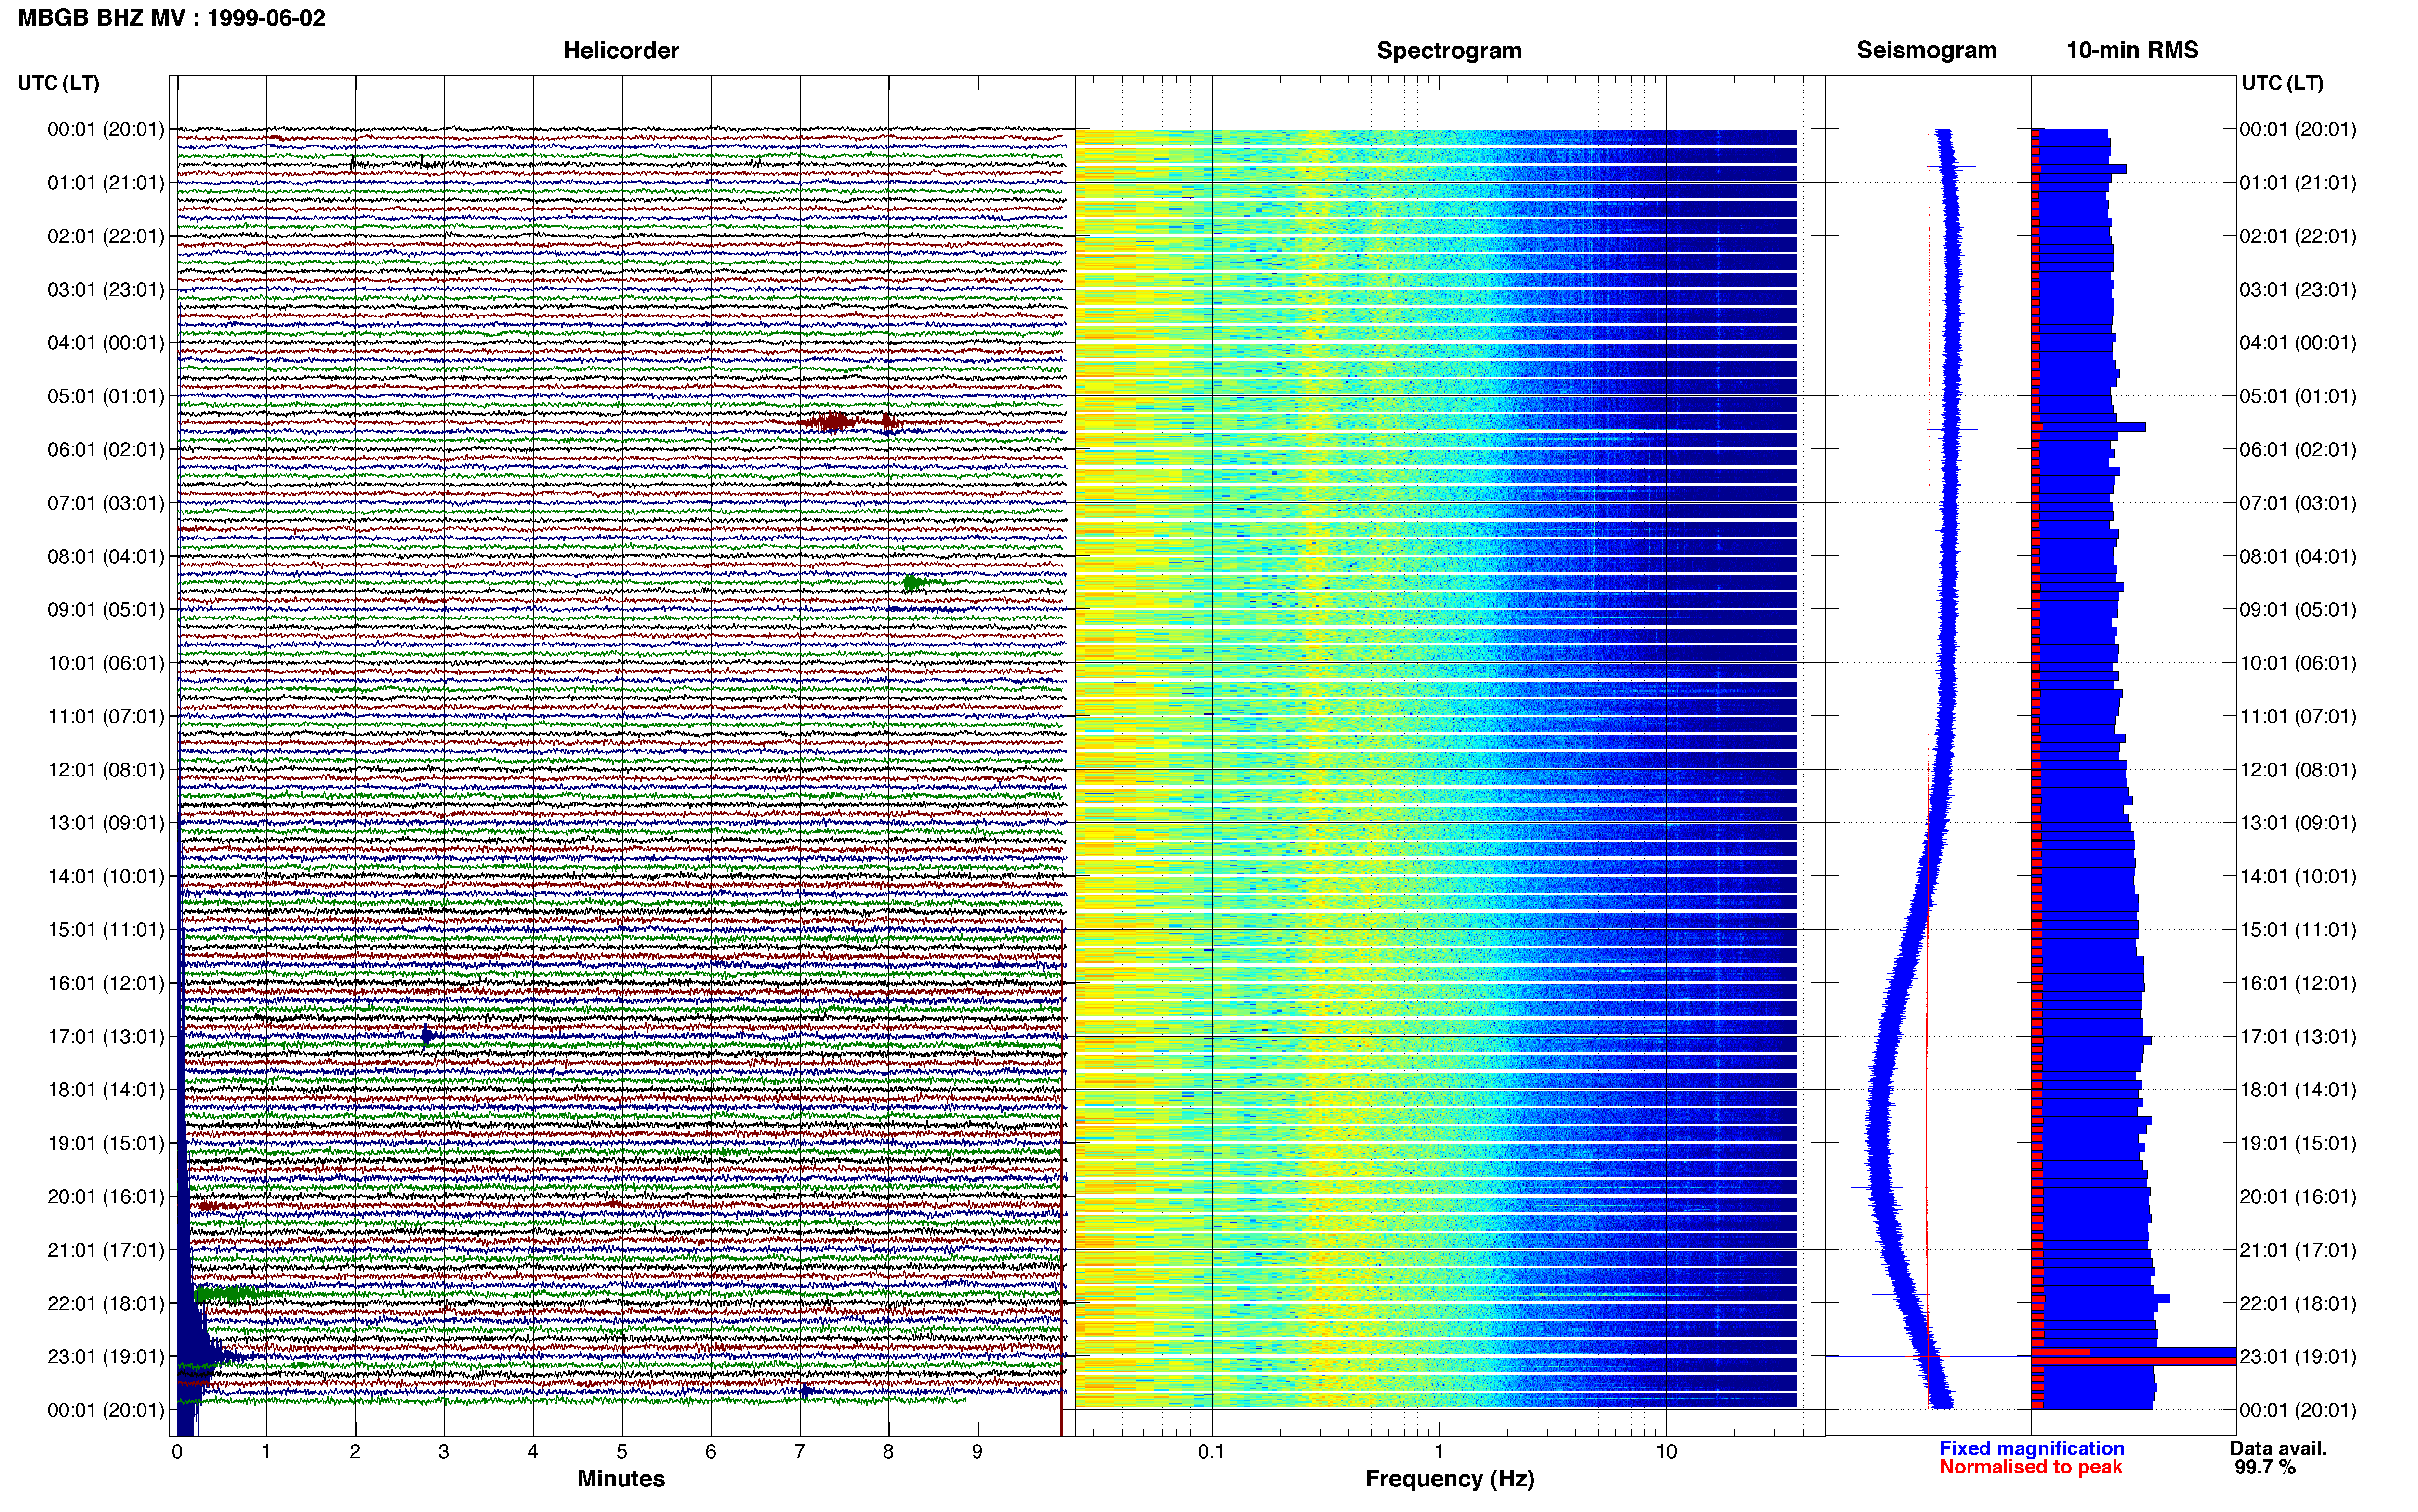Click spectrogram frequency tick label '10'
2418x1512 pixels.
1666,1452
